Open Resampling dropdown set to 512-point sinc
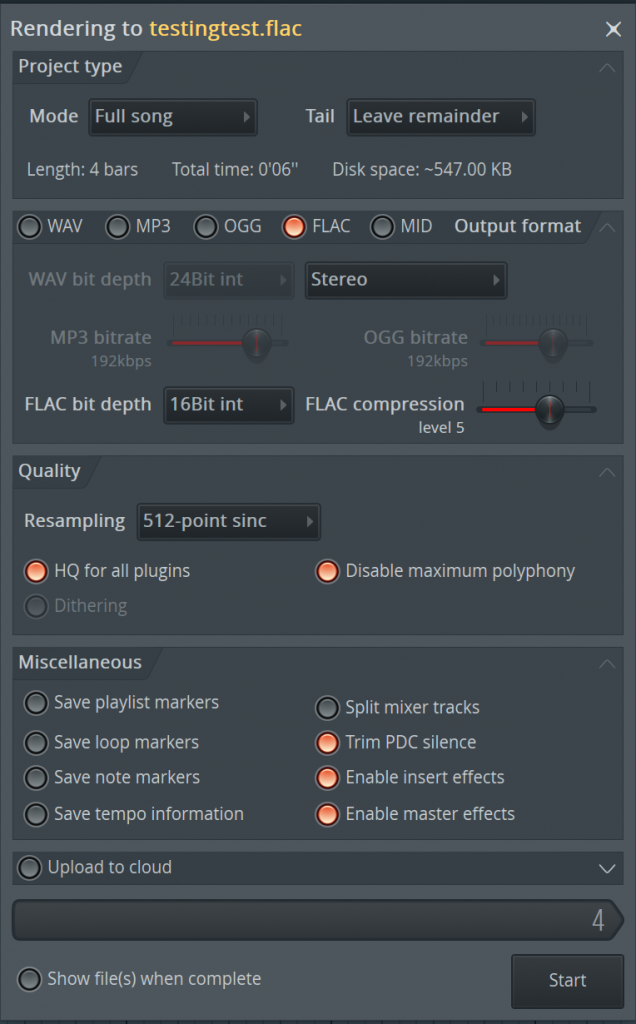Image resolution: width=636 pixels, height=1024 pixels. coord(228,521)
